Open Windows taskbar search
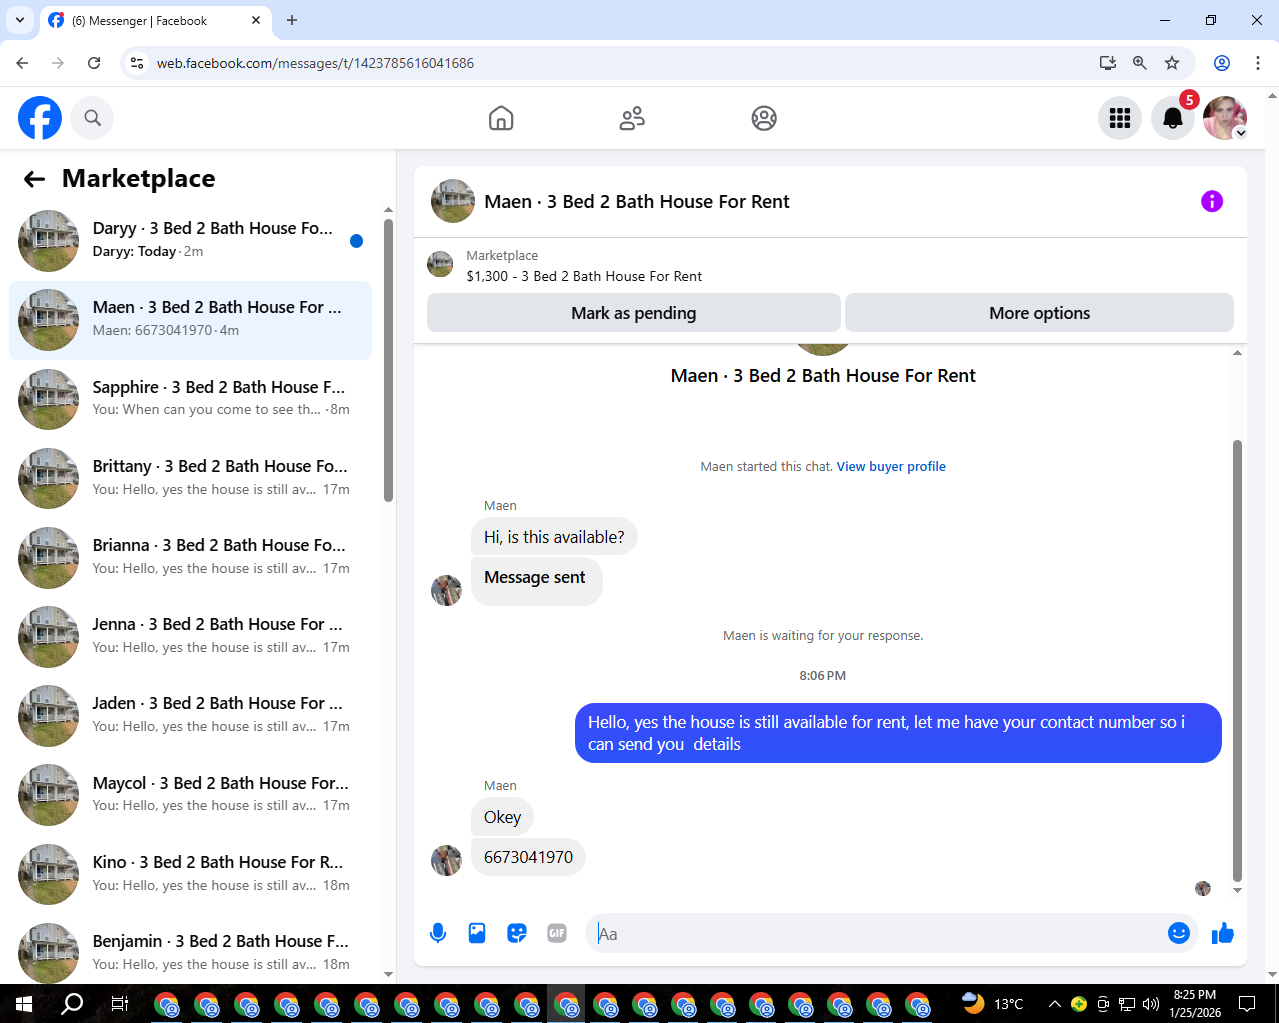Viewport: 1279px width, 1023px height. pyautogui.click(x=72, y=1004)
